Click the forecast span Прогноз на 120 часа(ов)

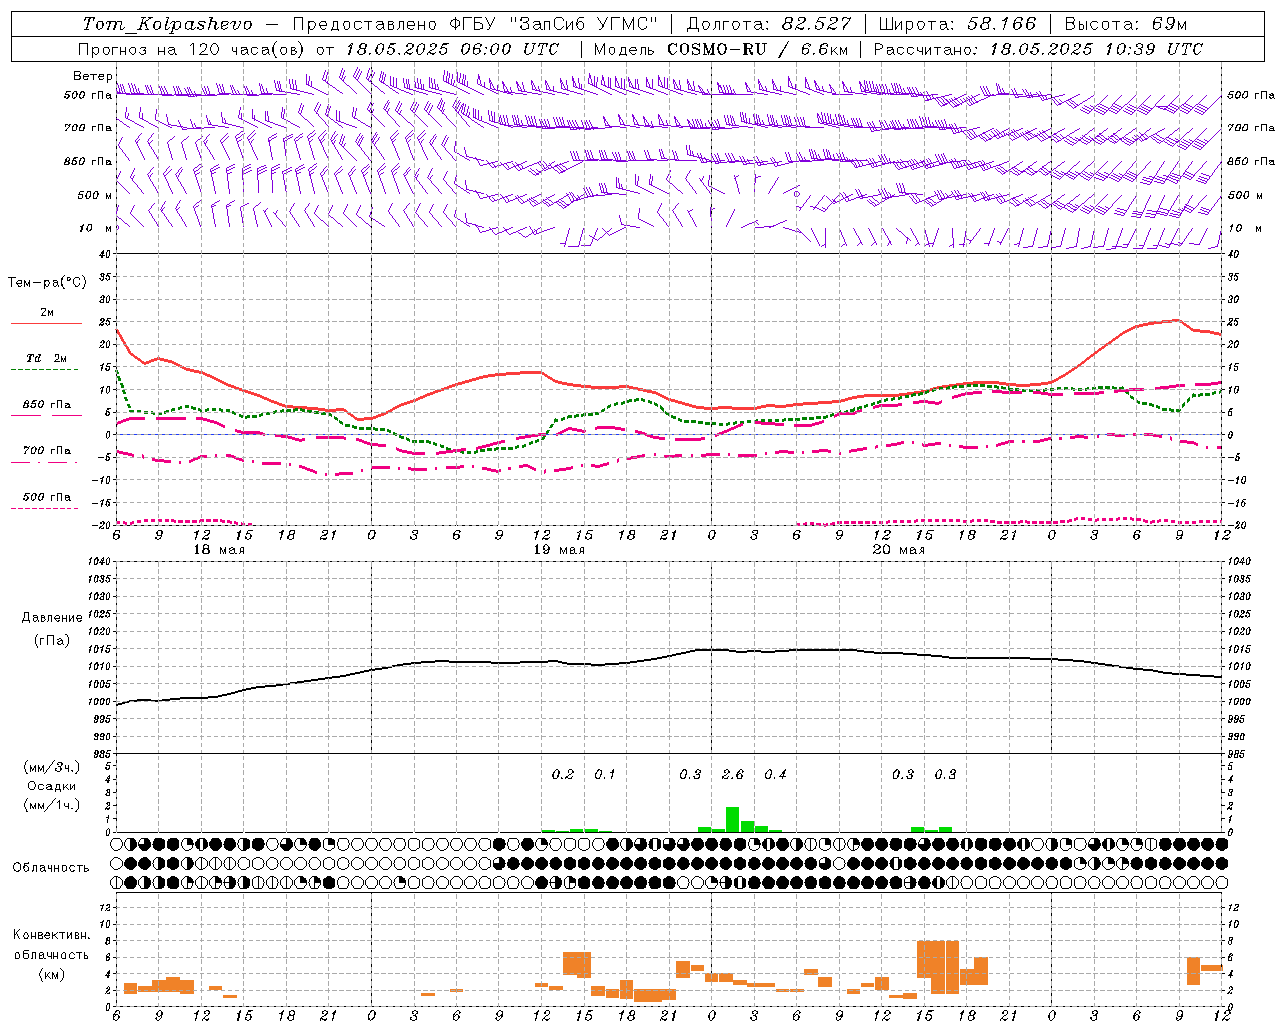[192, 49]
